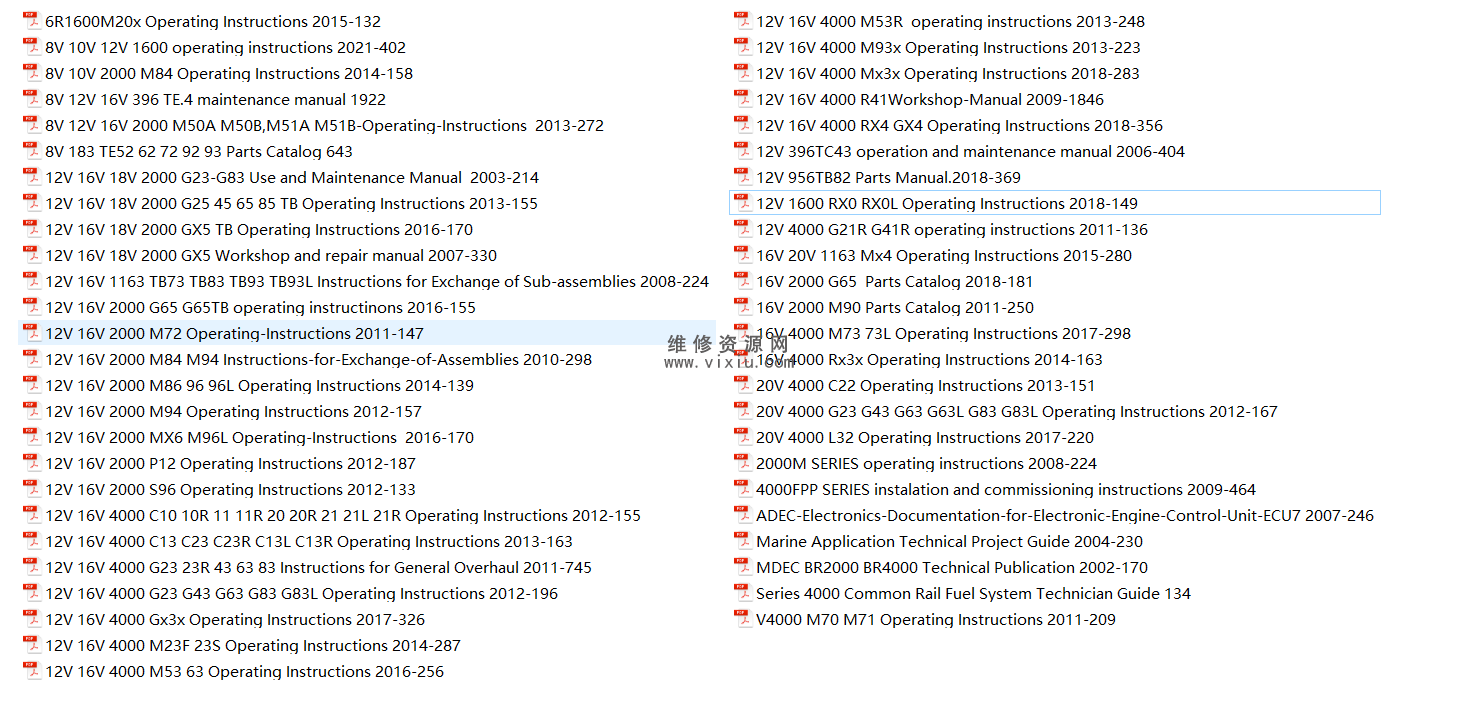Select 12V 16V 18V 2000 GX5 Workshop manual
This screenshot has height=706, width=1460.
click(x=270, y=256)
